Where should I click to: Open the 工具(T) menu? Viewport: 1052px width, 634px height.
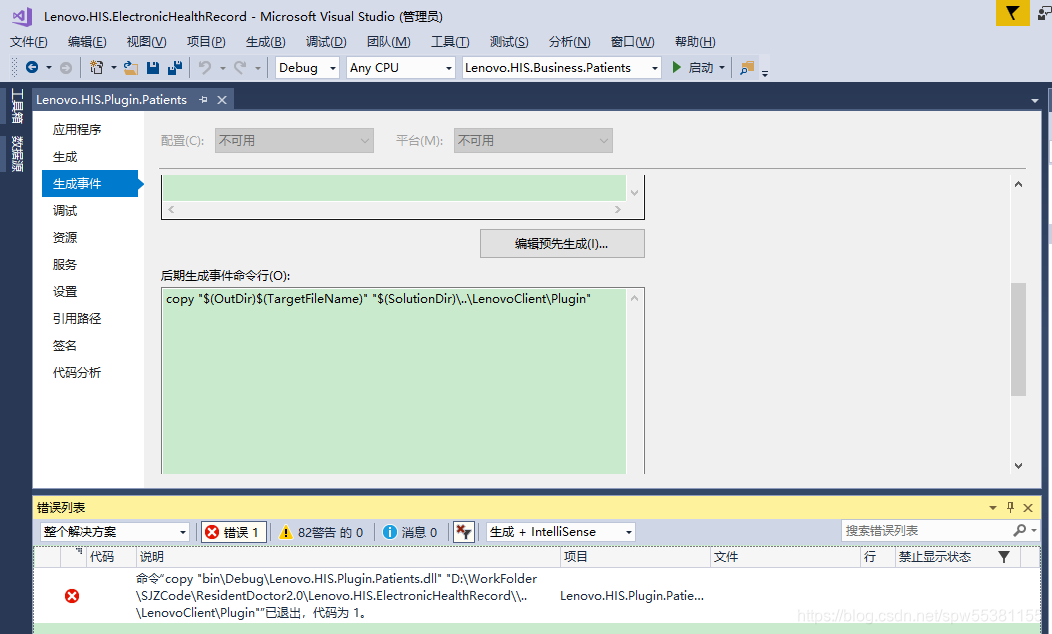click(x=450, y=42)
